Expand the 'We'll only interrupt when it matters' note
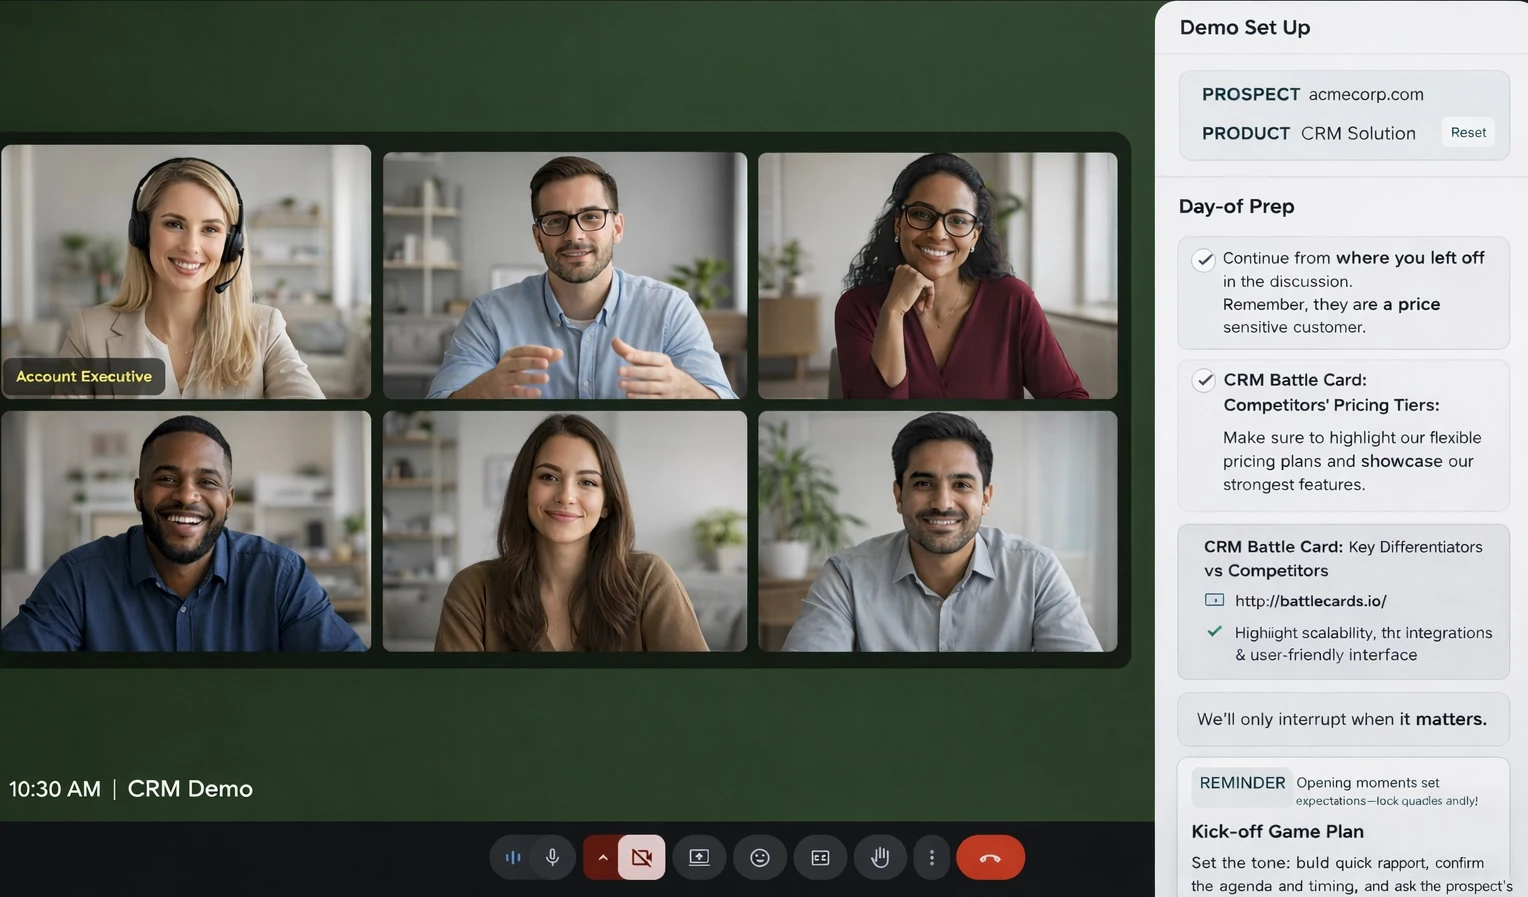This screenshot has height=897, width=1528. (1343, 719)
